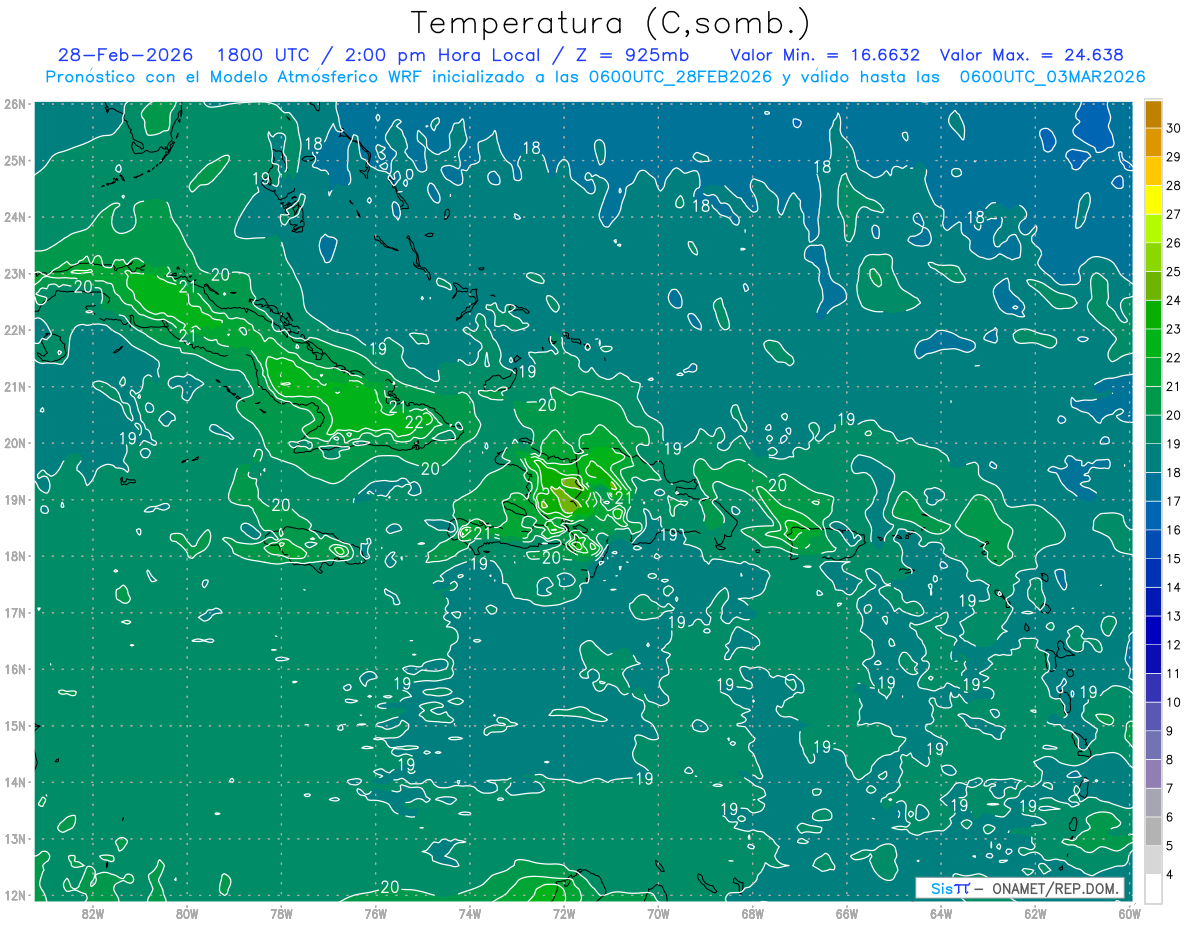Click the '26N' latitude axis label

pyautogui.click(x=14, y=104)
